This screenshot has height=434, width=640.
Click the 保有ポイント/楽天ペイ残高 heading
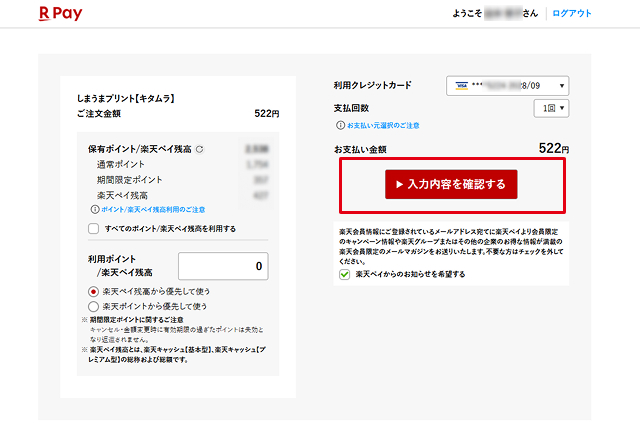pos(140,149)
